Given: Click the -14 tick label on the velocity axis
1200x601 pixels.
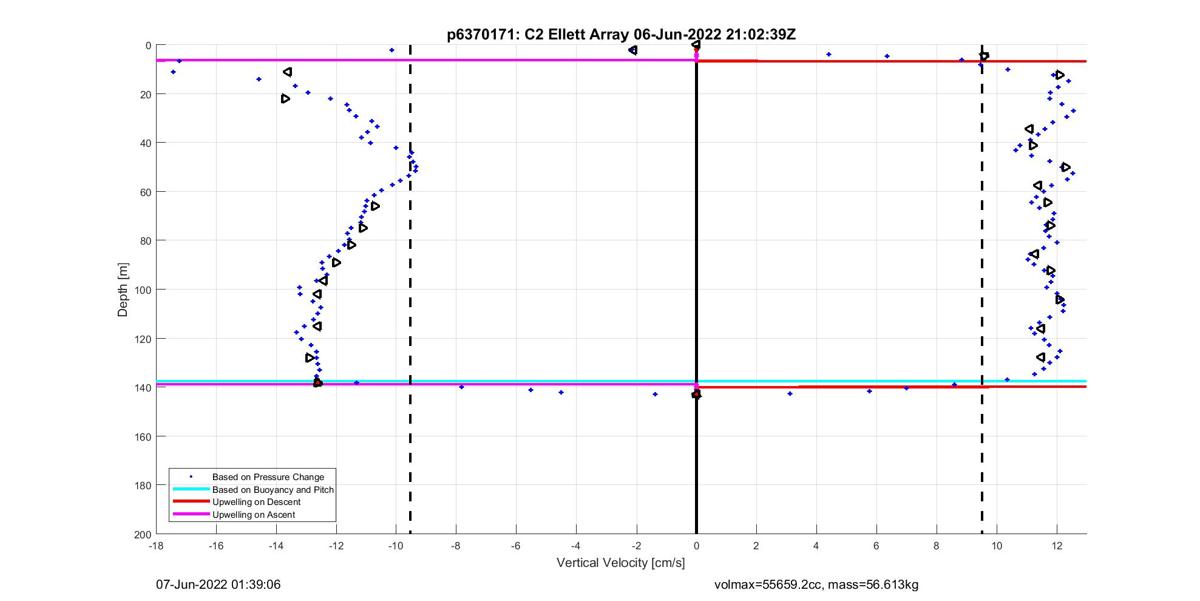Looking at the screenshot, I should 276,547.
